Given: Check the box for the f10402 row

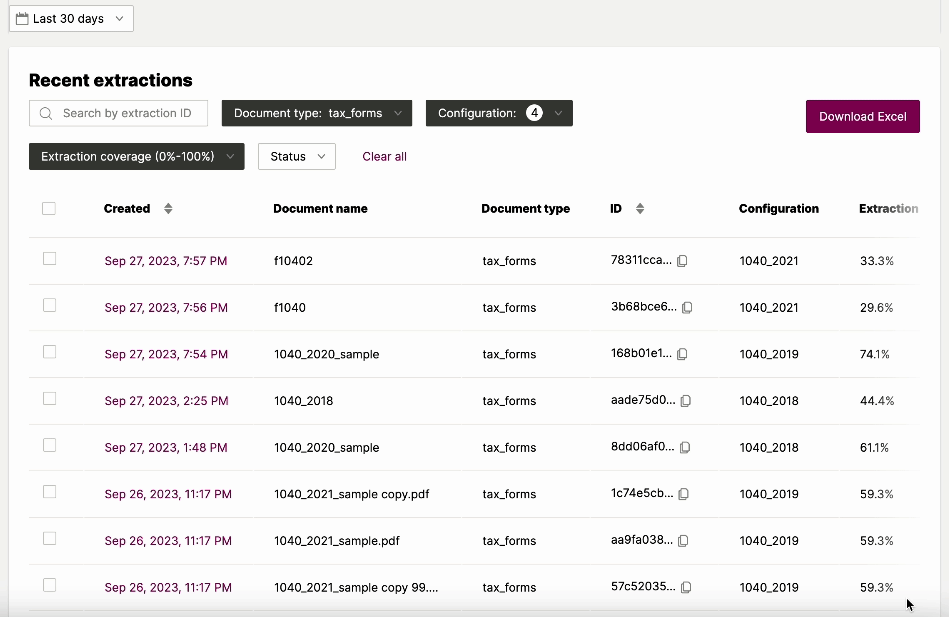Looking at the screenshot, I should 50,259.
